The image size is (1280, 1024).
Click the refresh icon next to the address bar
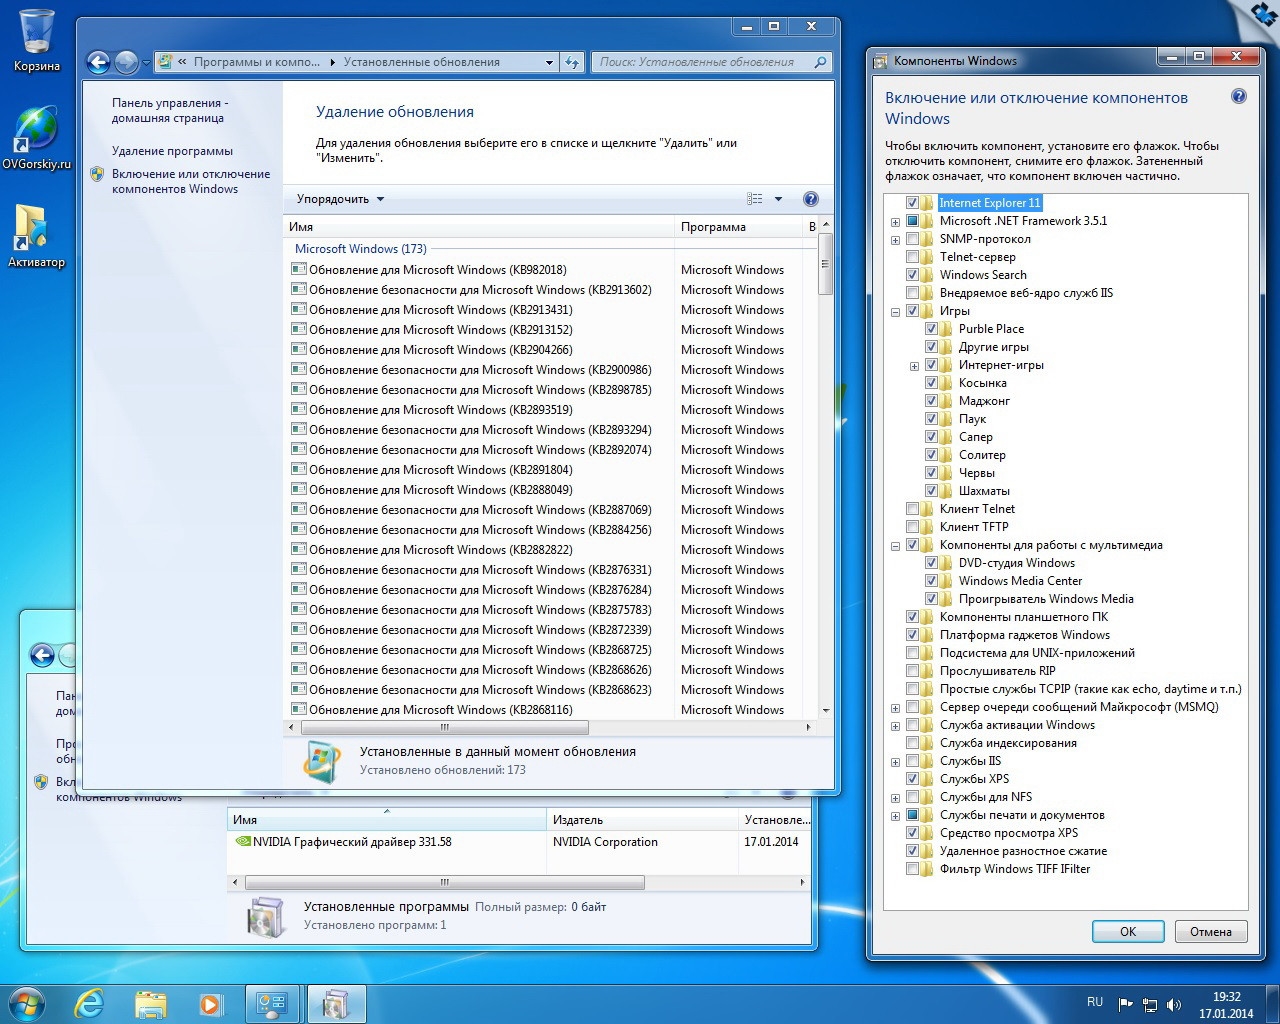(572, 62)
